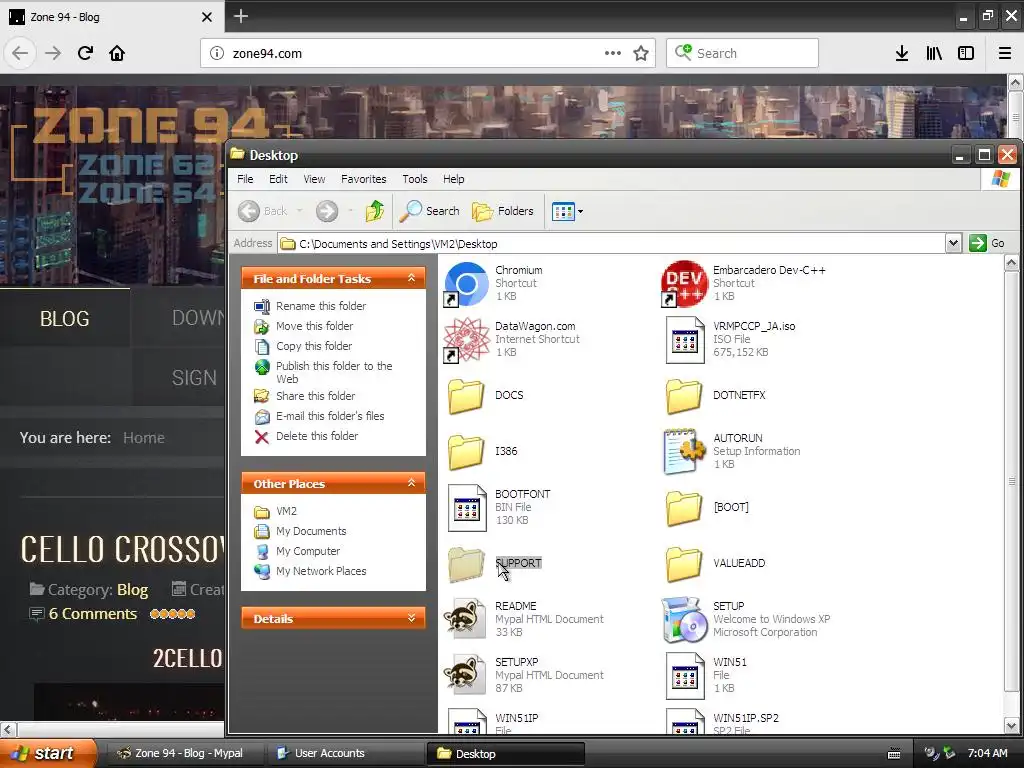Viewport: 1024px width, 768px height.
Task: Click the Windows start button
Action: click(48, 753)
